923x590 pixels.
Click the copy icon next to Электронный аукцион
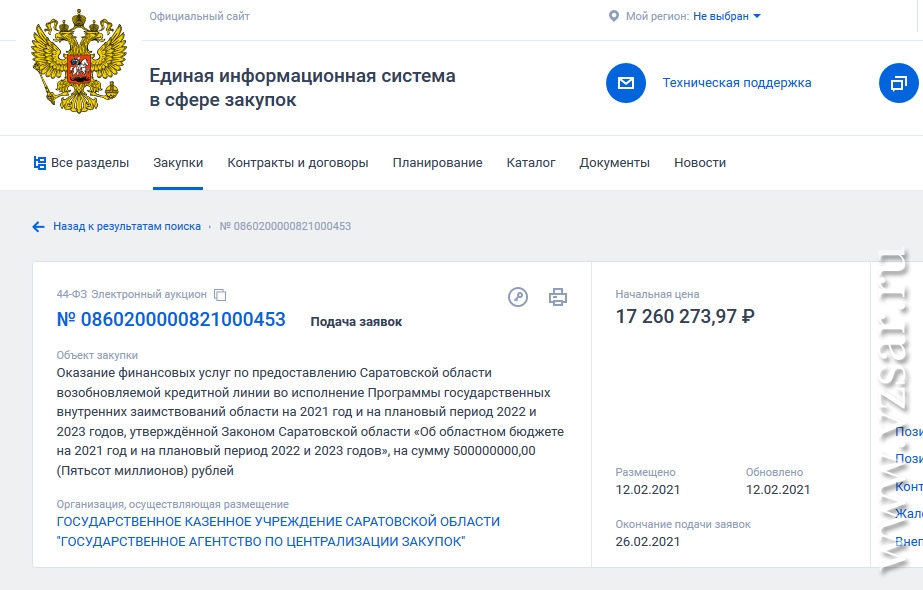click(221, 295)
